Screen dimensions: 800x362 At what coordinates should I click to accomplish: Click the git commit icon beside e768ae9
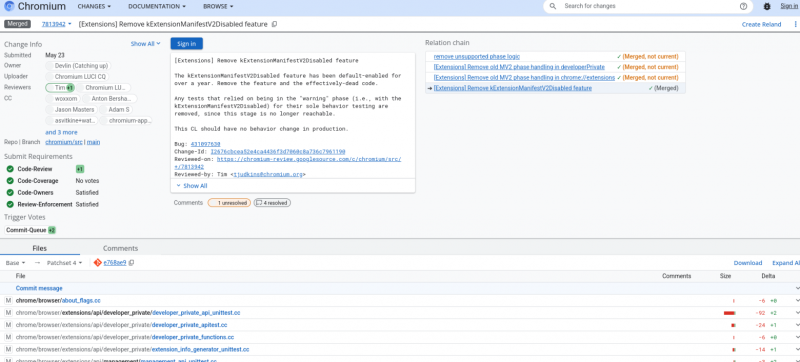[x=97, y=263]
